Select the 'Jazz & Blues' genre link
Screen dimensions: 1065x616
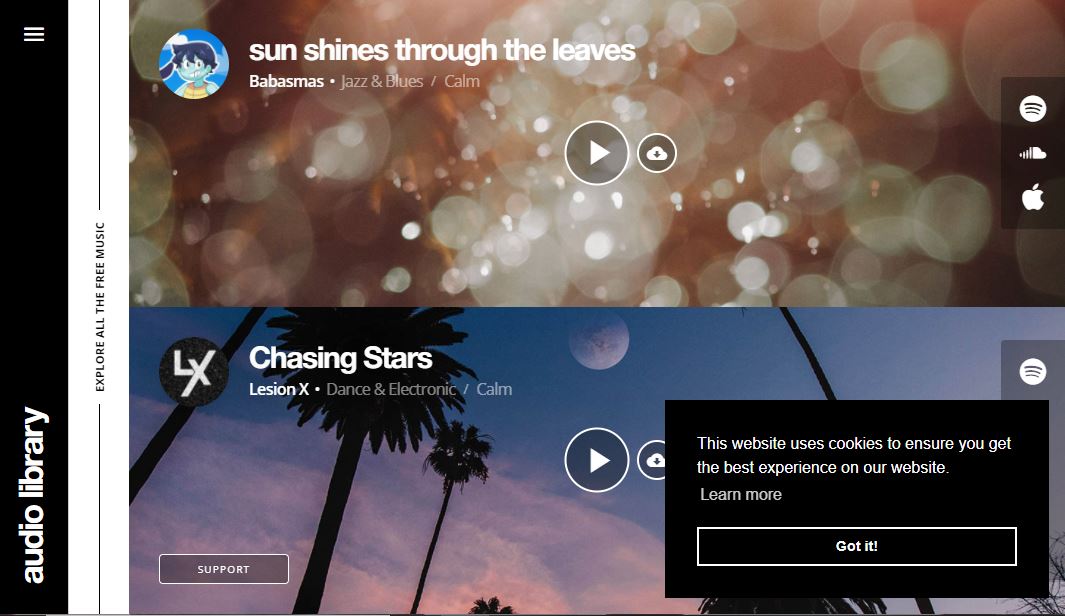pos(382,81)
